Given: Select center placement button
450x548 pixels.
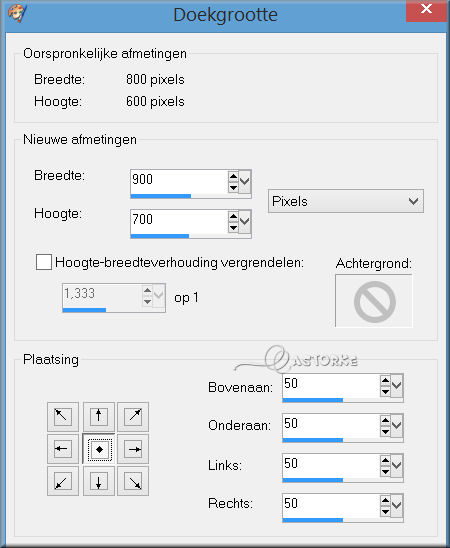Looking at the screenshot, I should (x=99, y=449).
